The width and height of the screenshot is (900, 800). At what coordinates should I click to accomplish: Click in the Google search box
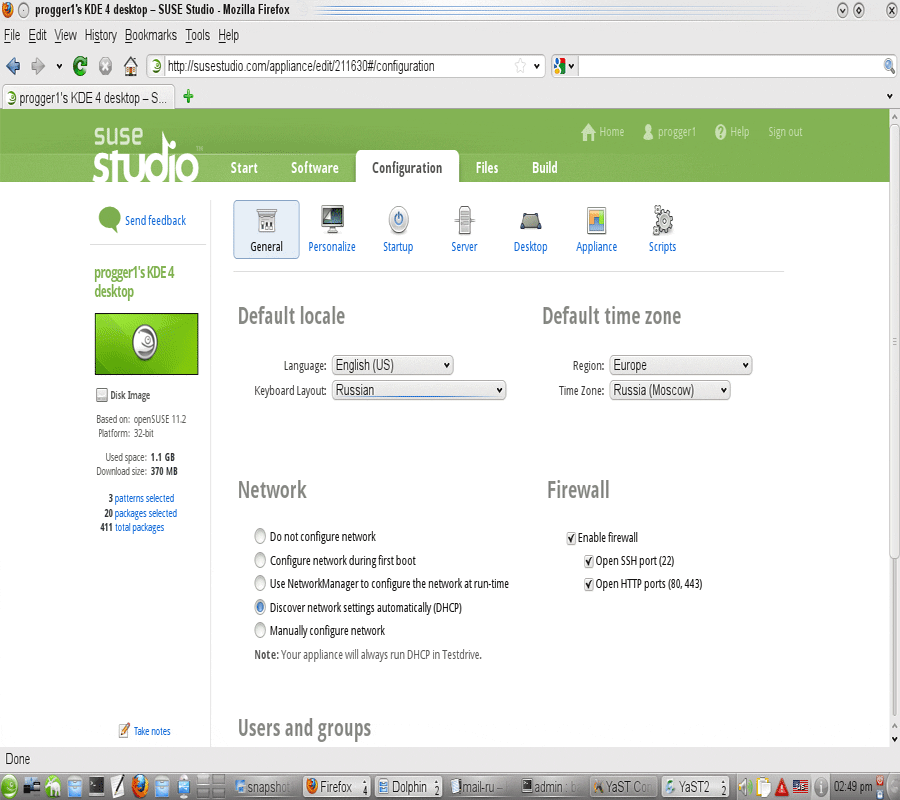(x=730, y=66)
